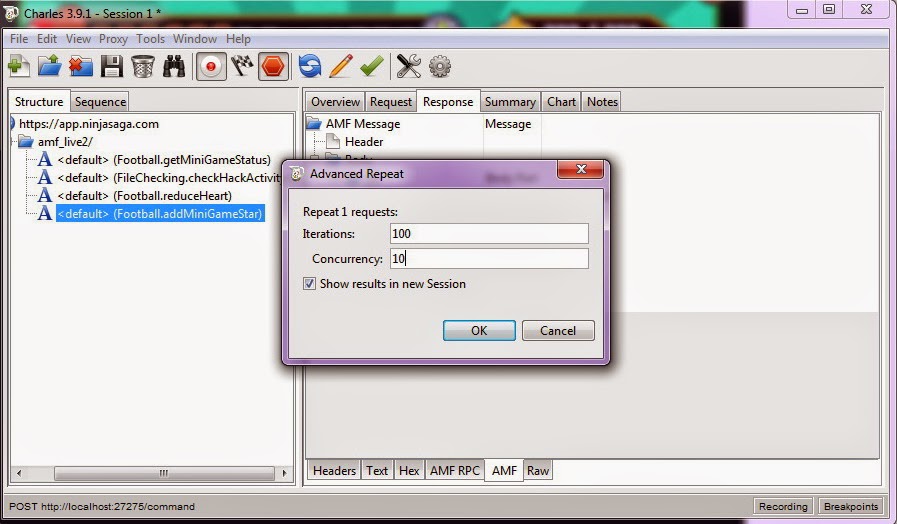
Task: Open the Edit menu
Action: (47, 39)
